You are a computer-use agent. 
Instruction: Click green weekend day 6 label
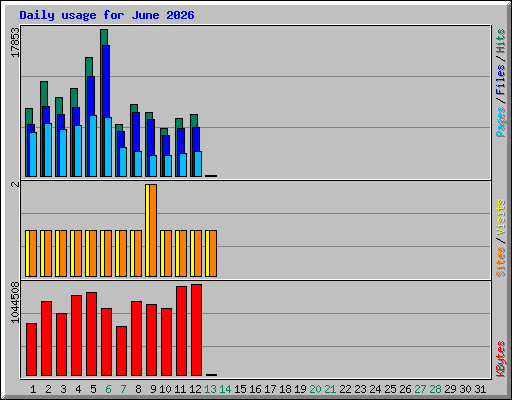pos(108,389)
